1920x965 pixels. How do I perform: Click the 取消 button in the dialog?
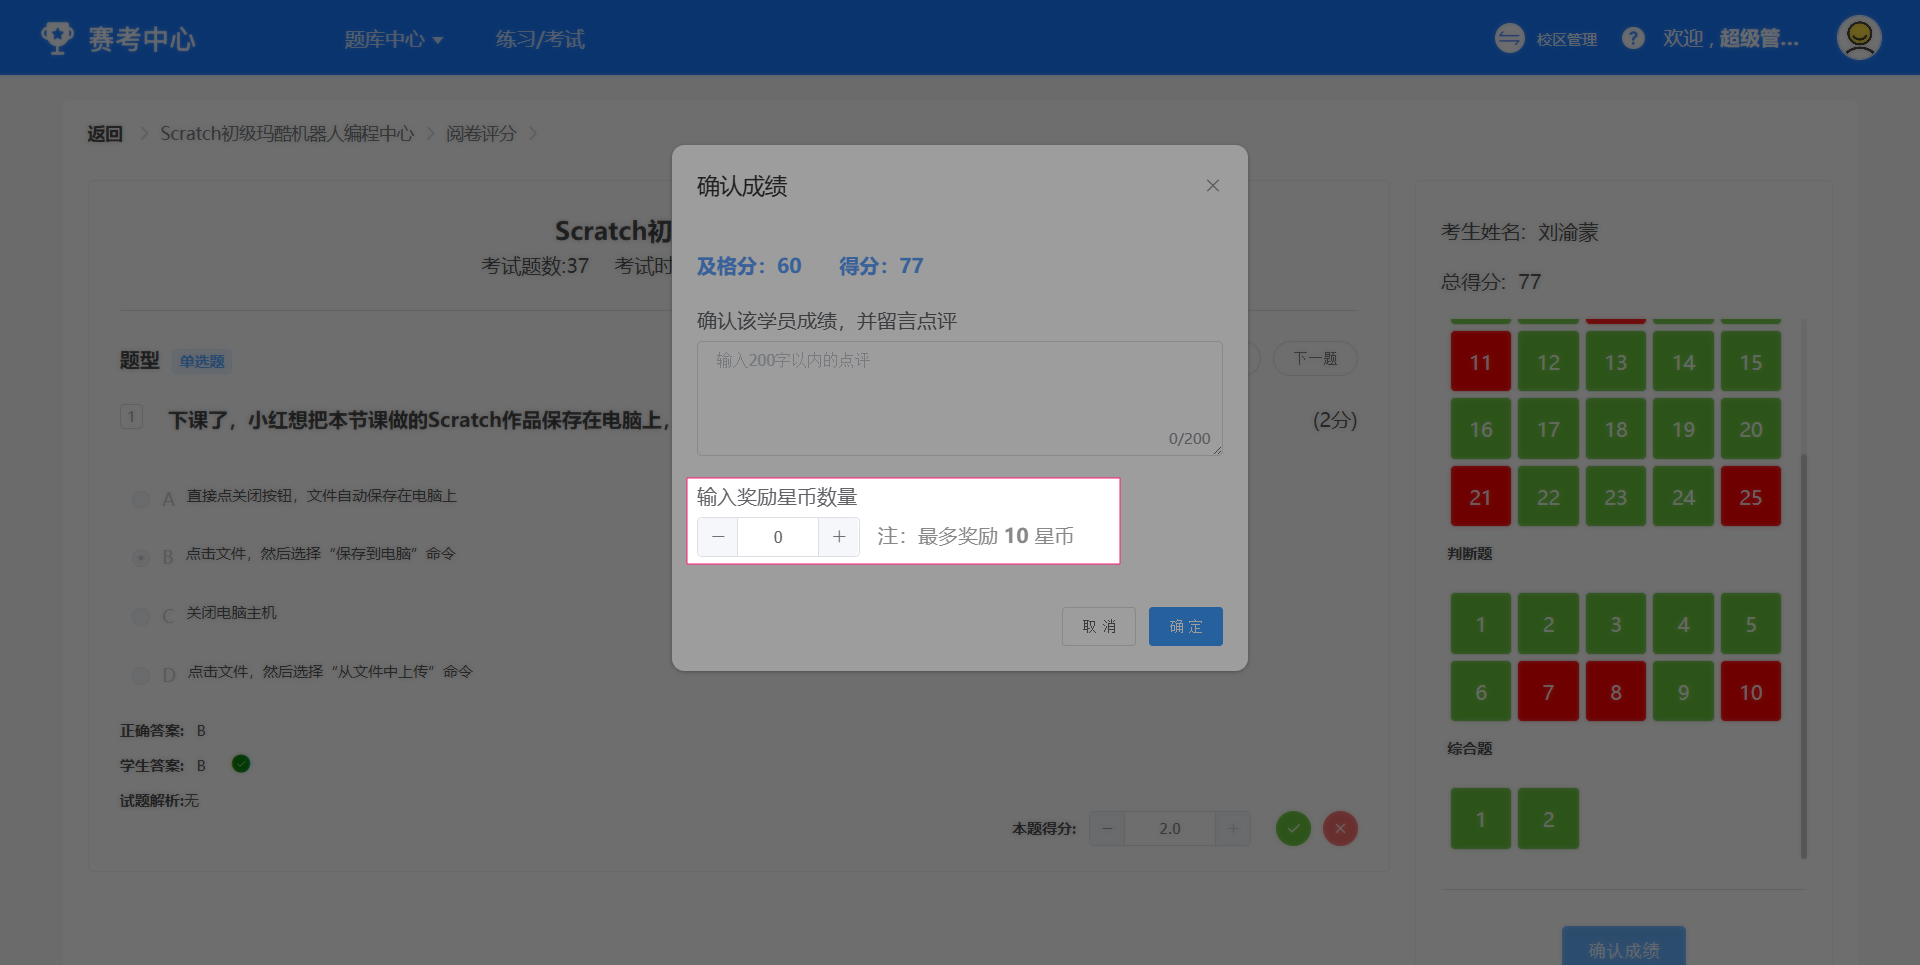(1099, 626)
